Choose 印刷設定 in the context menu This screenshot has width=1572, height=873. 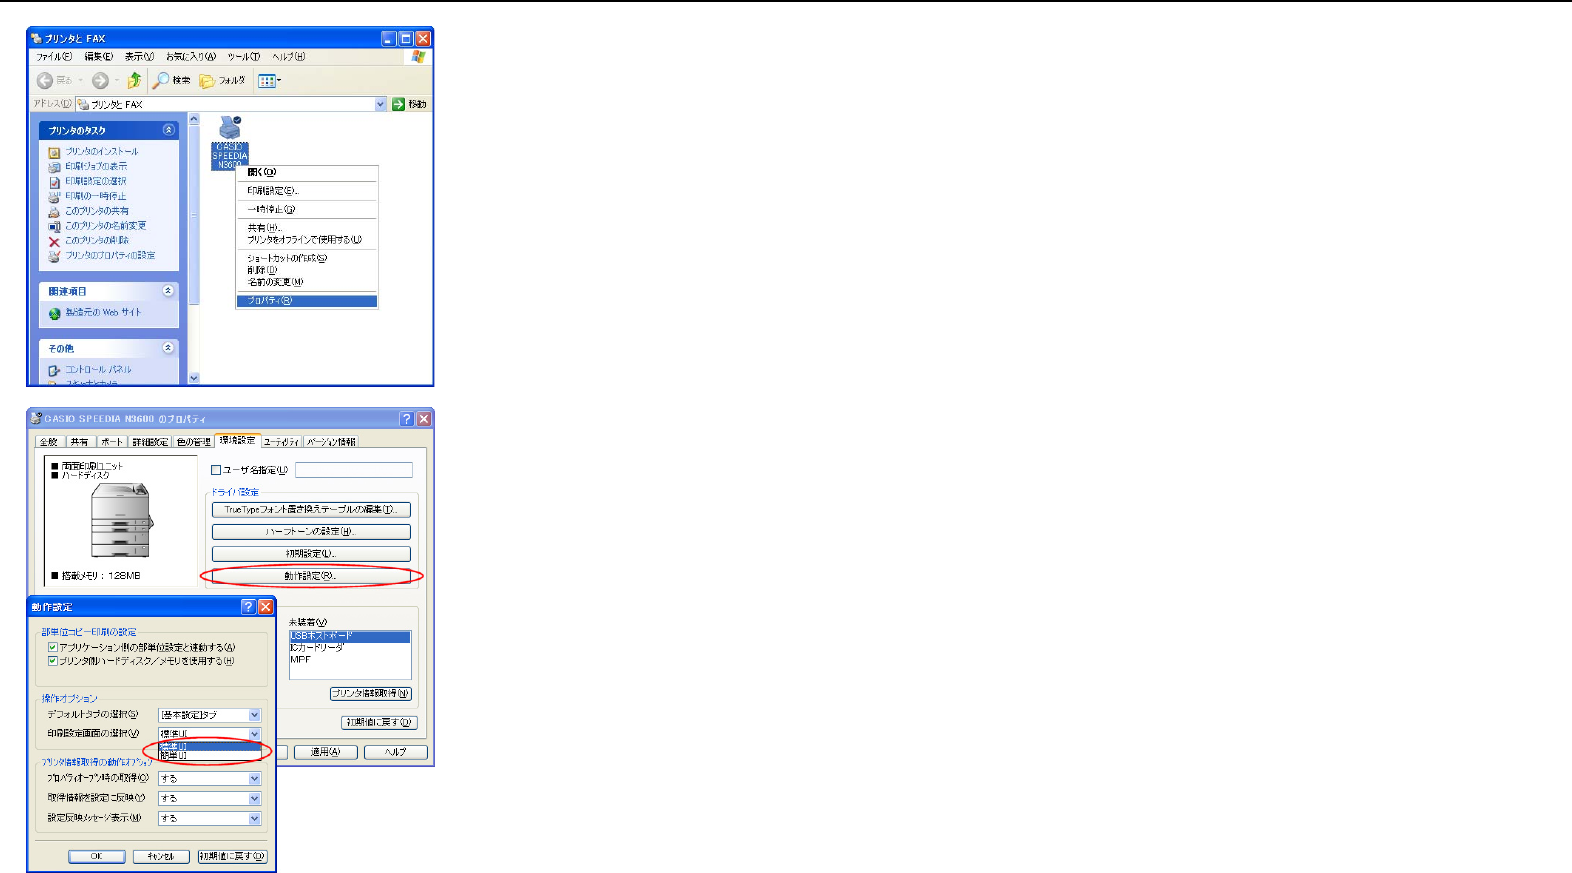coord(307,191)
